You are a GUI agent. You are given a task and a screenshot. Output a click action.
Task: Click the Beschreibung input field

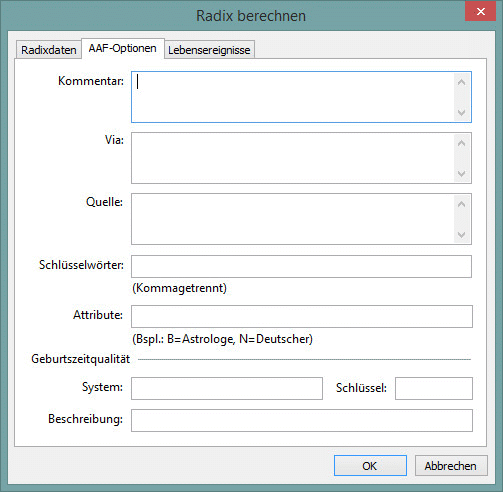302,420
